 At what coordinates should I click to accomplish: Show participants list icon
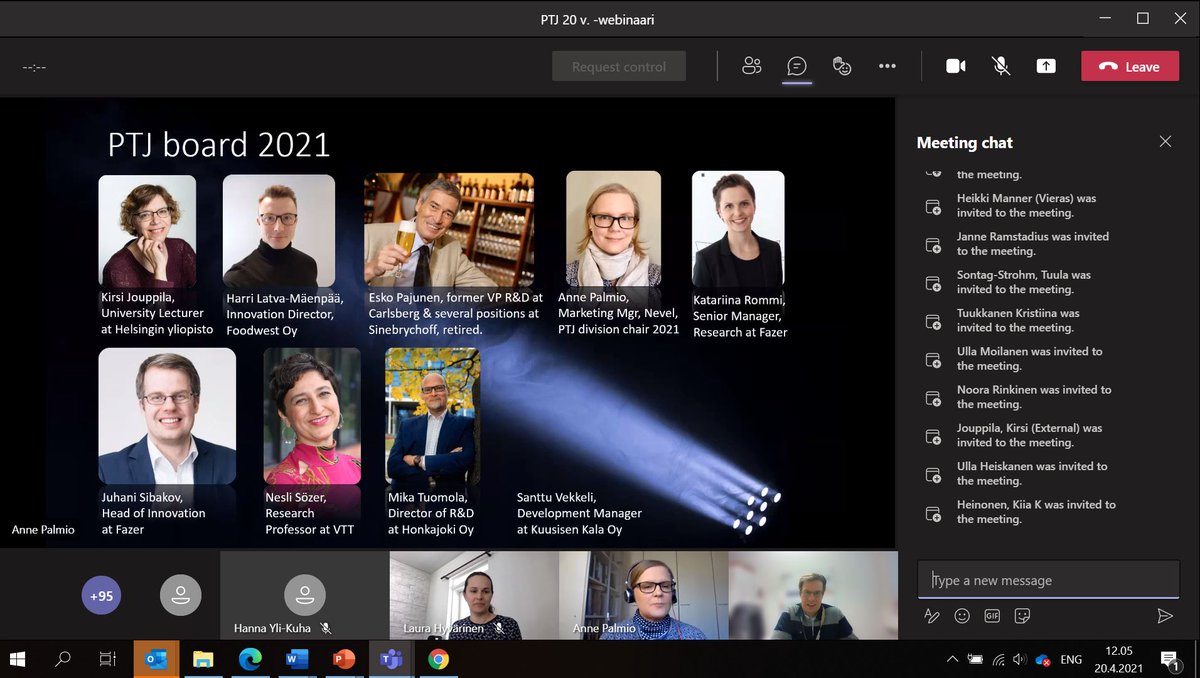pyautogui.click(x=752, y=66)
